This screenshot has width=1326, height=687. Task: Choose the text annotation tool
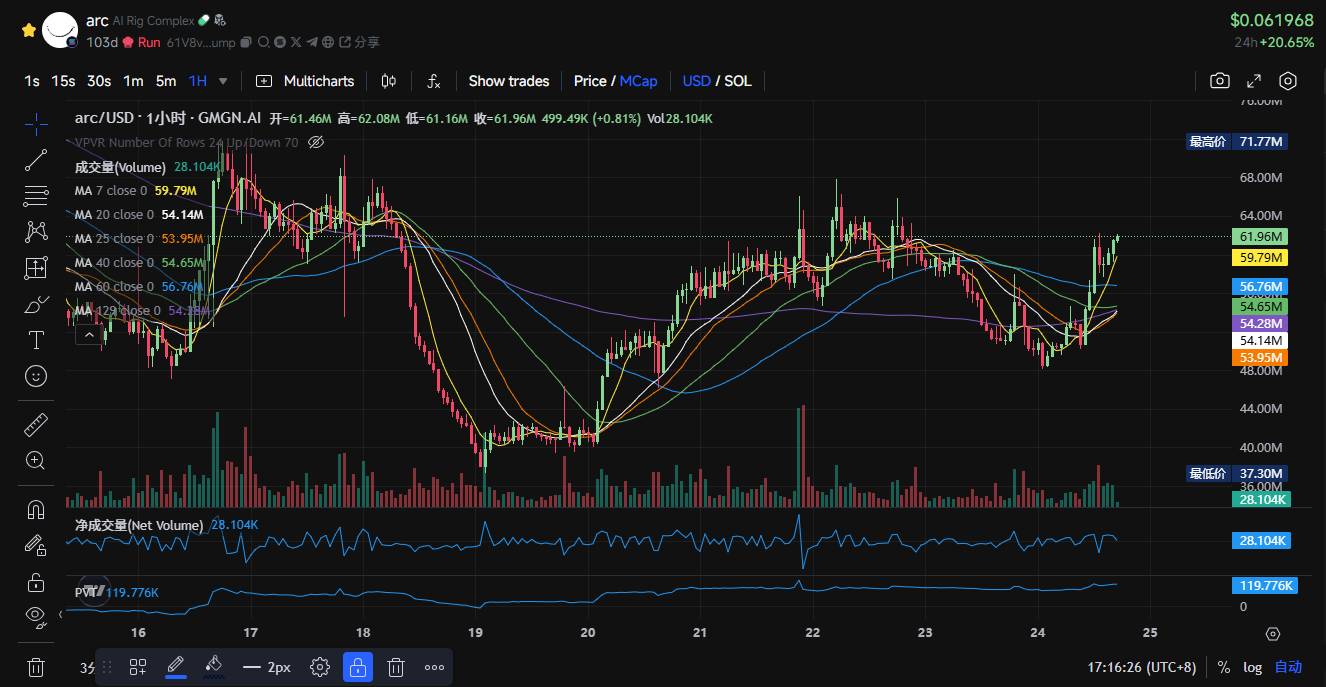(x=36, y=340)
